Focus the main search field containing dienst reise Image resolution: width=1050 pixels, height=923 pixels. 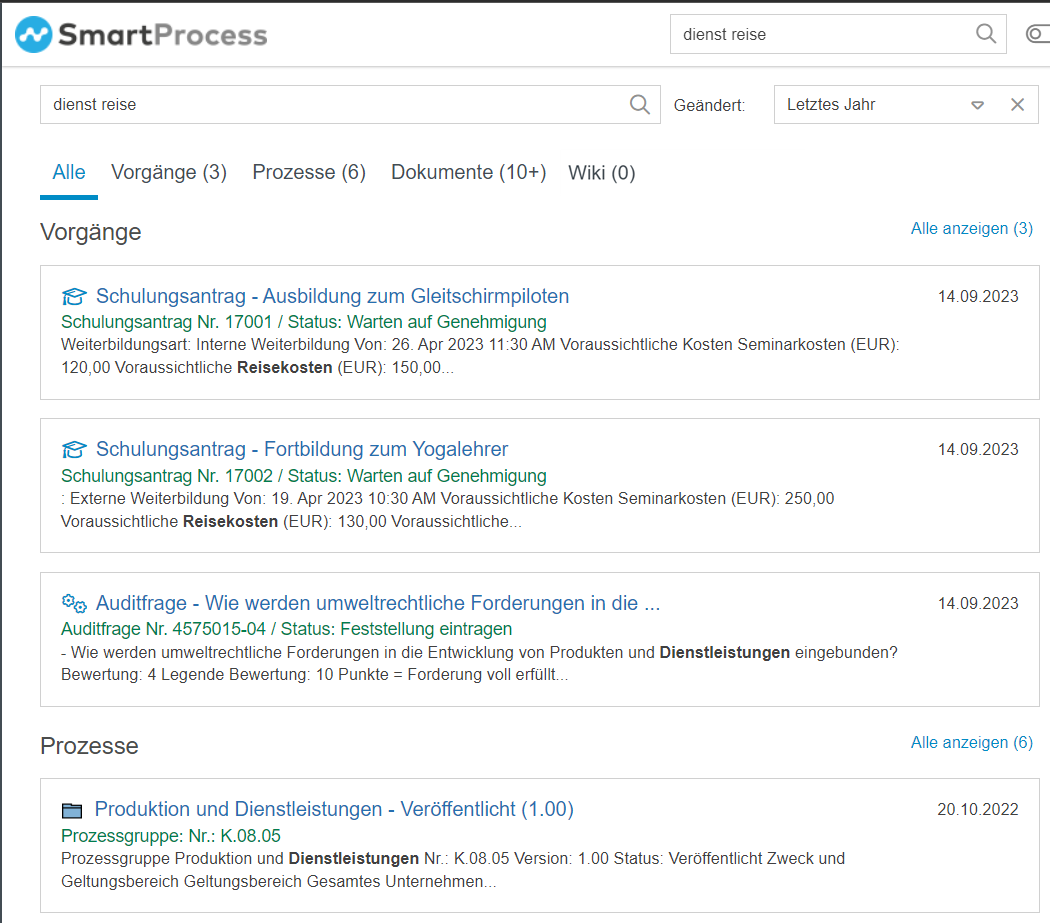330,105
